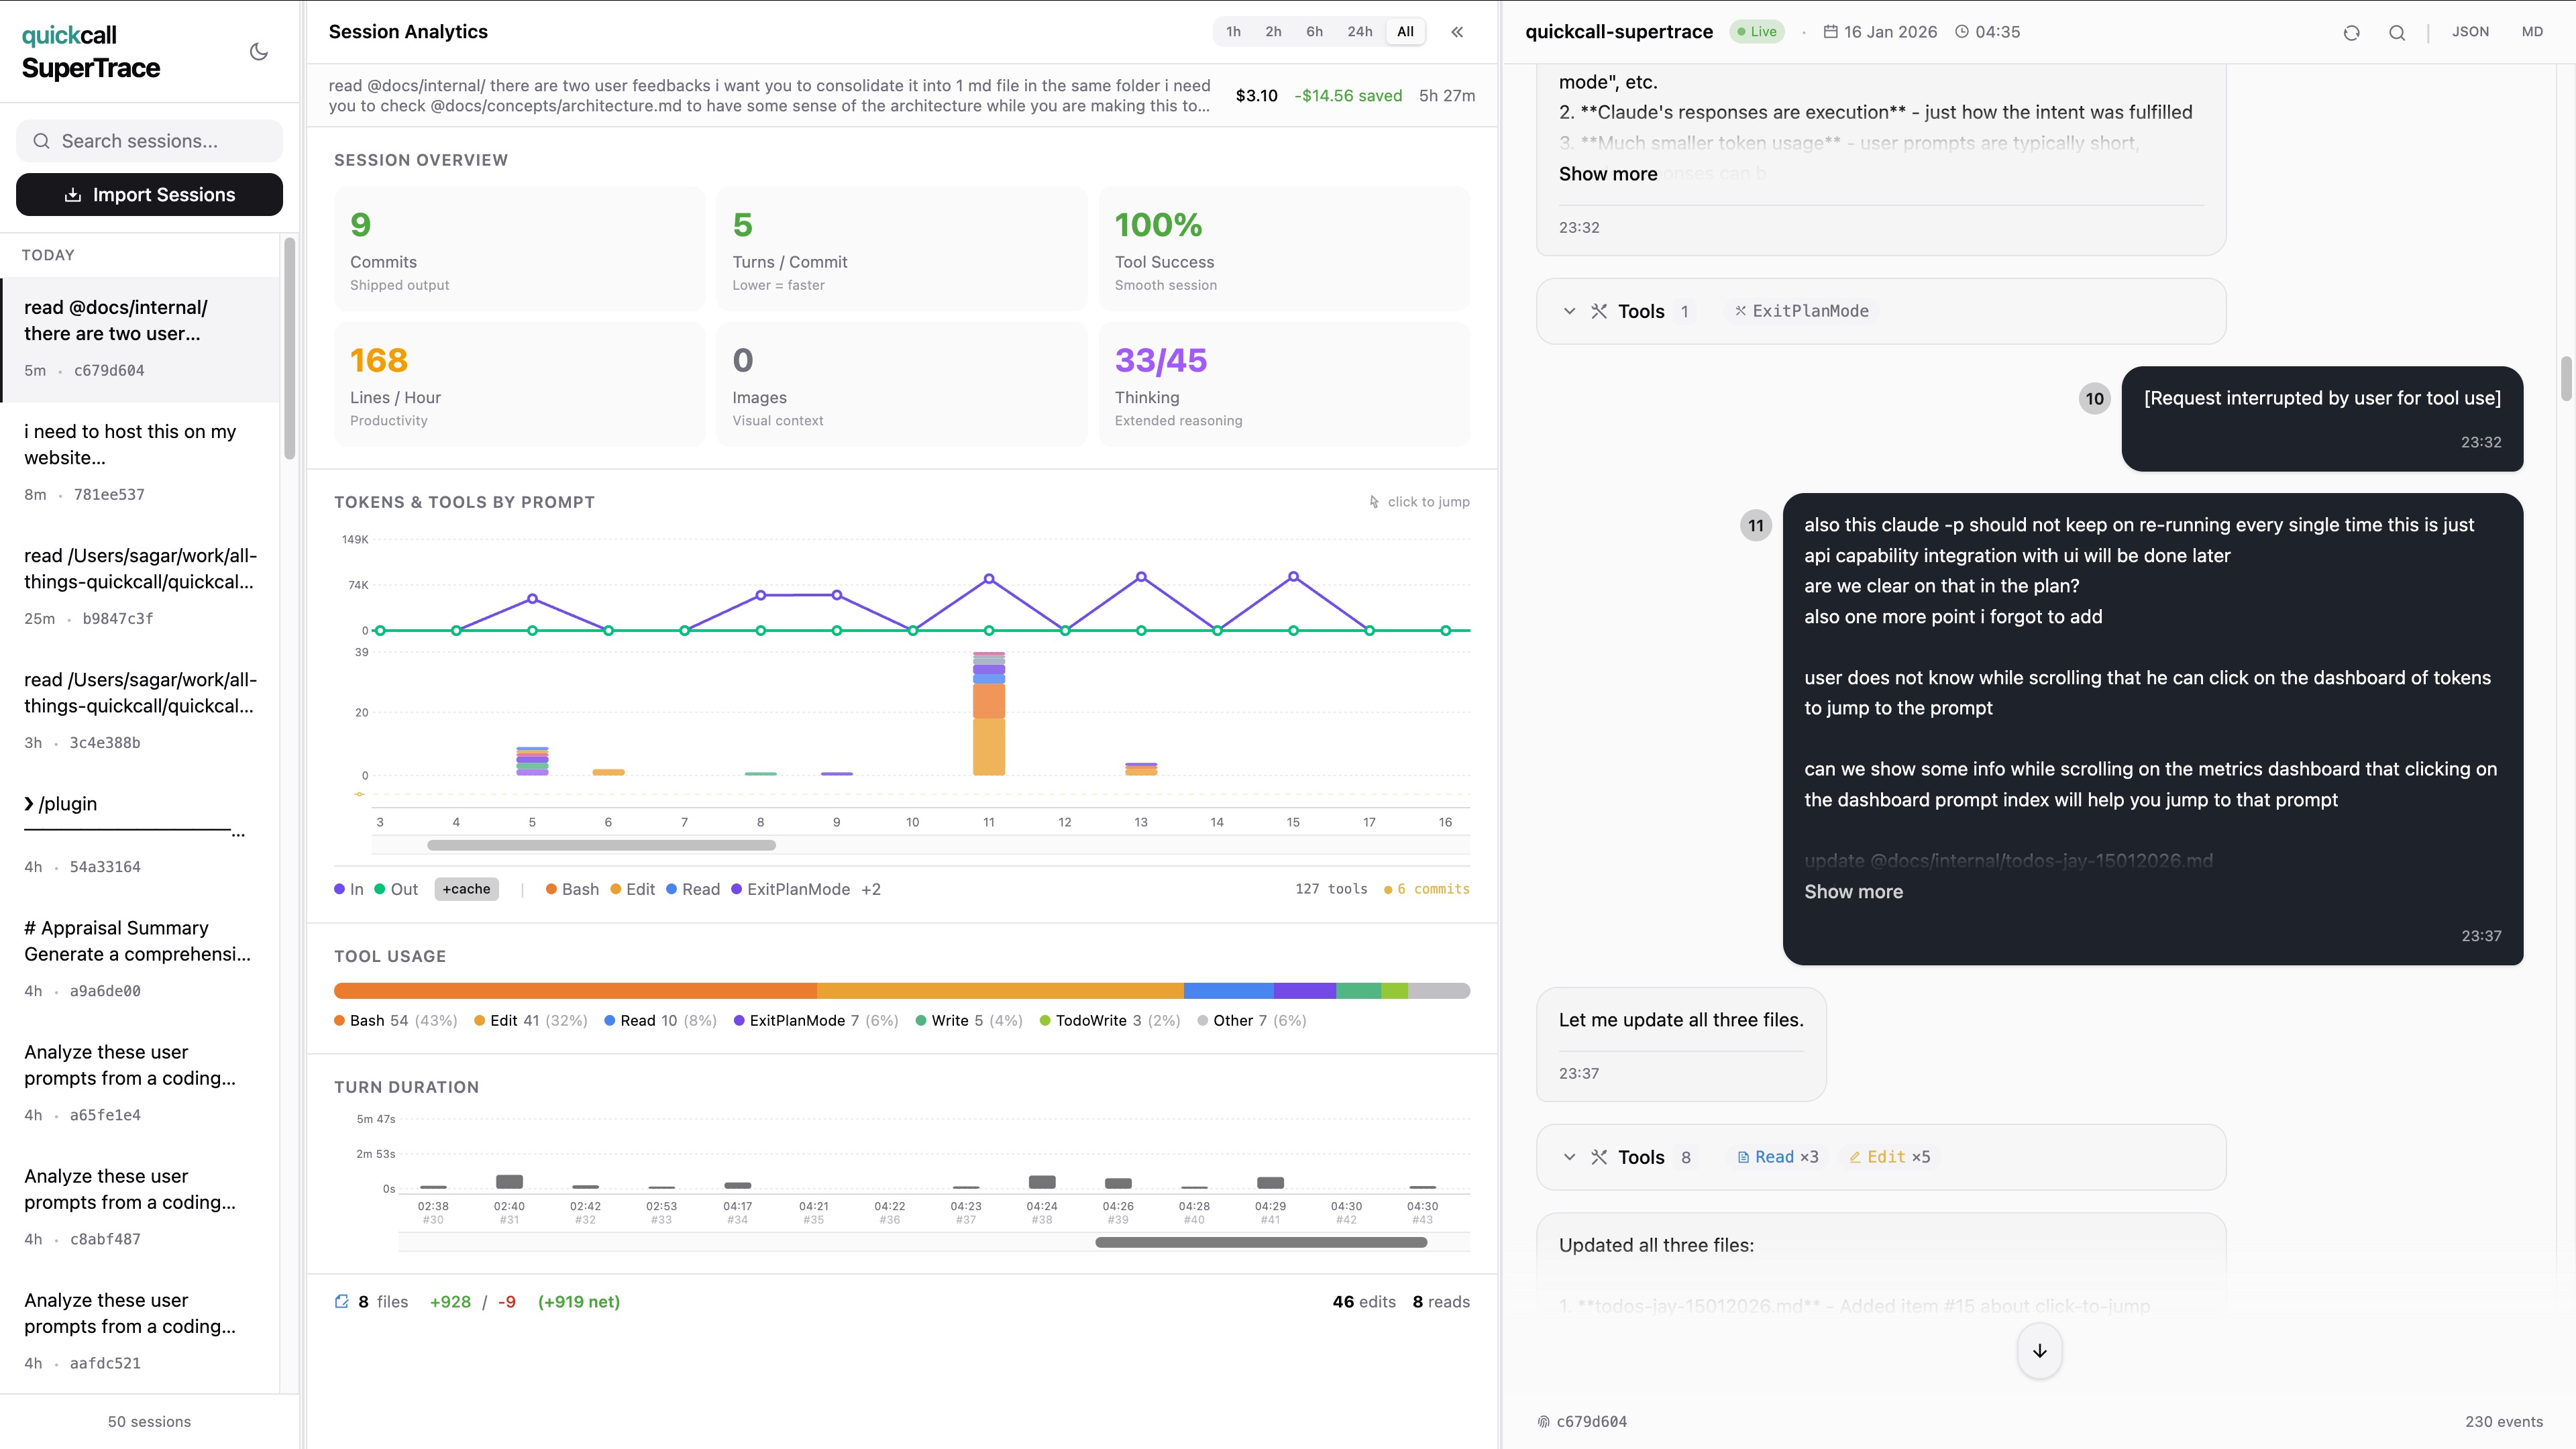Click the ExitPlanMode tool chip
This screenshot has width=2576, height=1449.
tap(1801, 311)
